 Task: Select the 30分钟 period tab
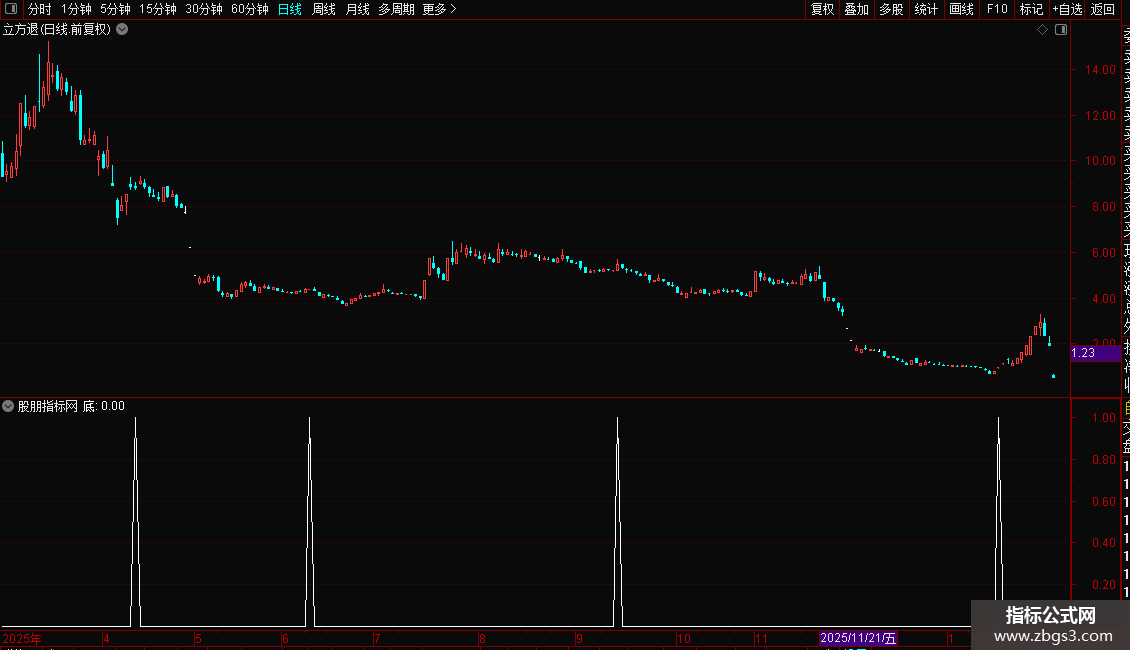click(x=204, y=9)
